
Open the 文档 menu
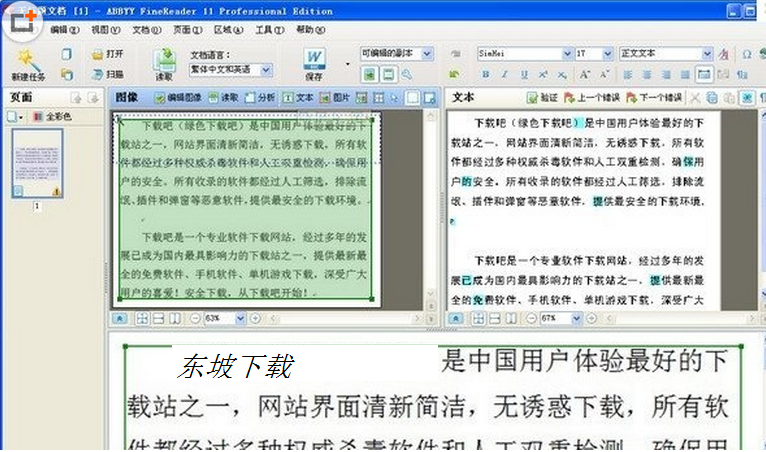point(146,30)
